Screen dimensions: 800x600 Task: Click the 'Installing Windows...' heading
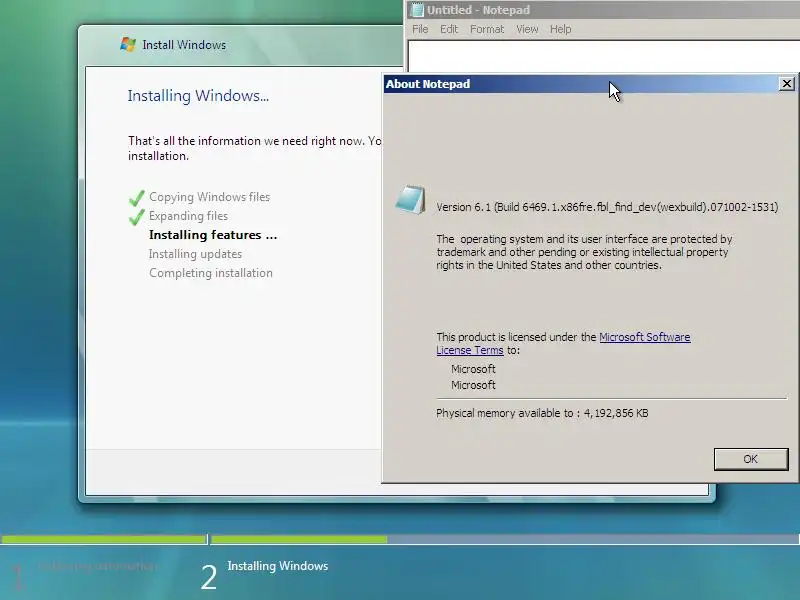pyautogui.click(x=198, y=95)
